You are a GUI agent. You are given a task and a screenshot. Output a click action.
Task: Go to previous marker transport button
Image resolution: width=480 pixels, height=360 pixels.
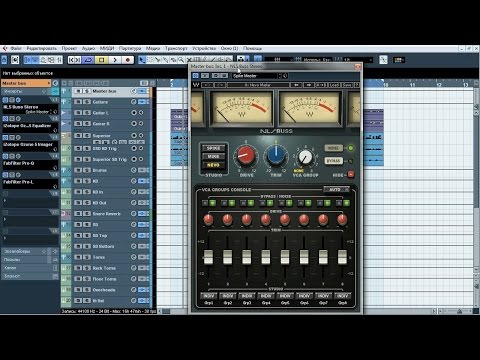(x=71, y=60)
